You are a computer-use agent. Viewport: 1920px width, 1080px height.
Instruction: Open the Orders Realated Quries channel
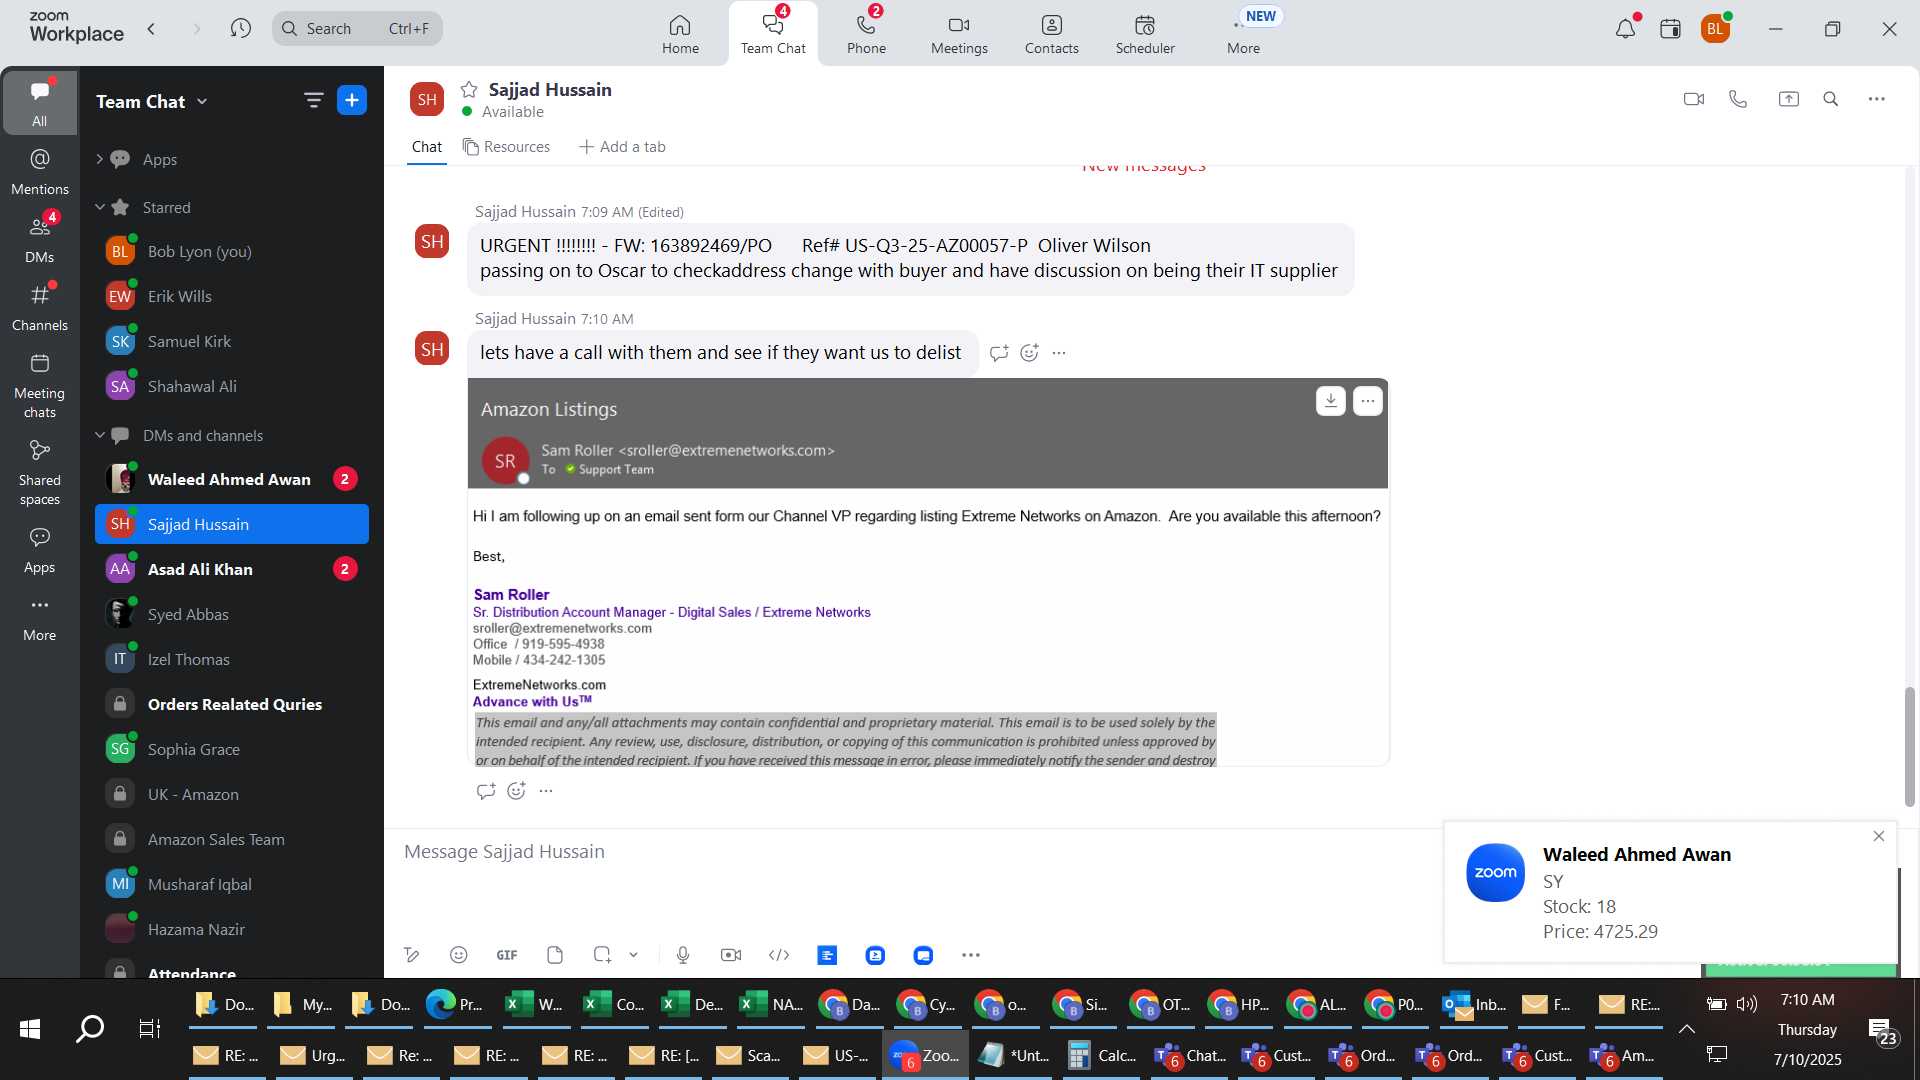(x=232, y=704)
